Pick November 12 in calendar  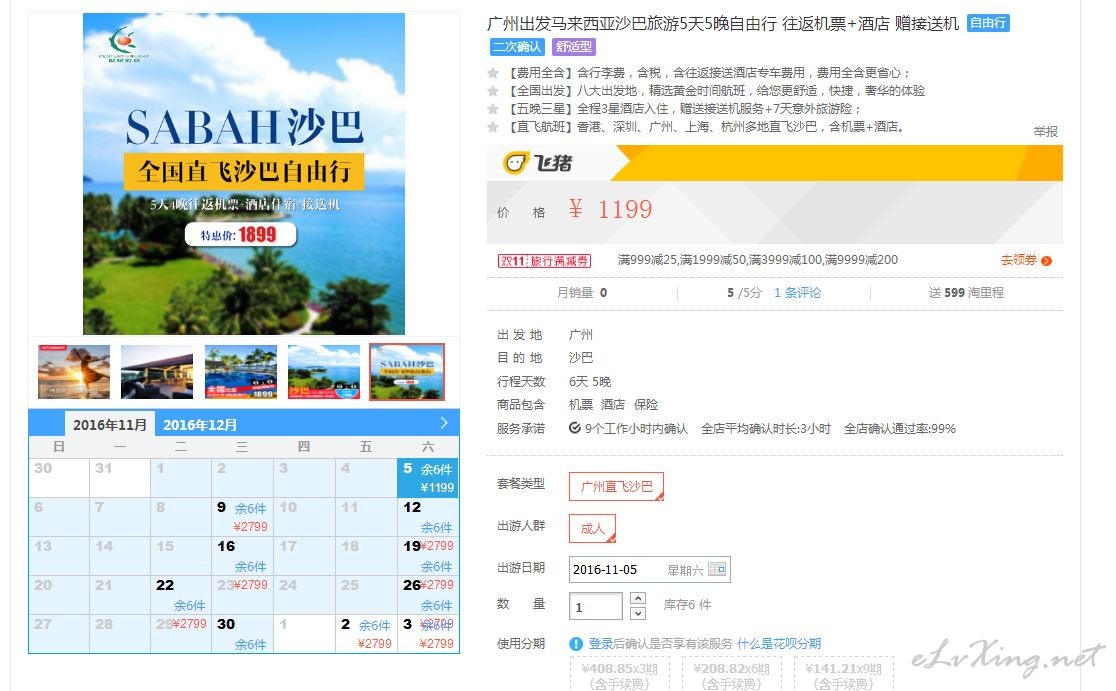428,517
